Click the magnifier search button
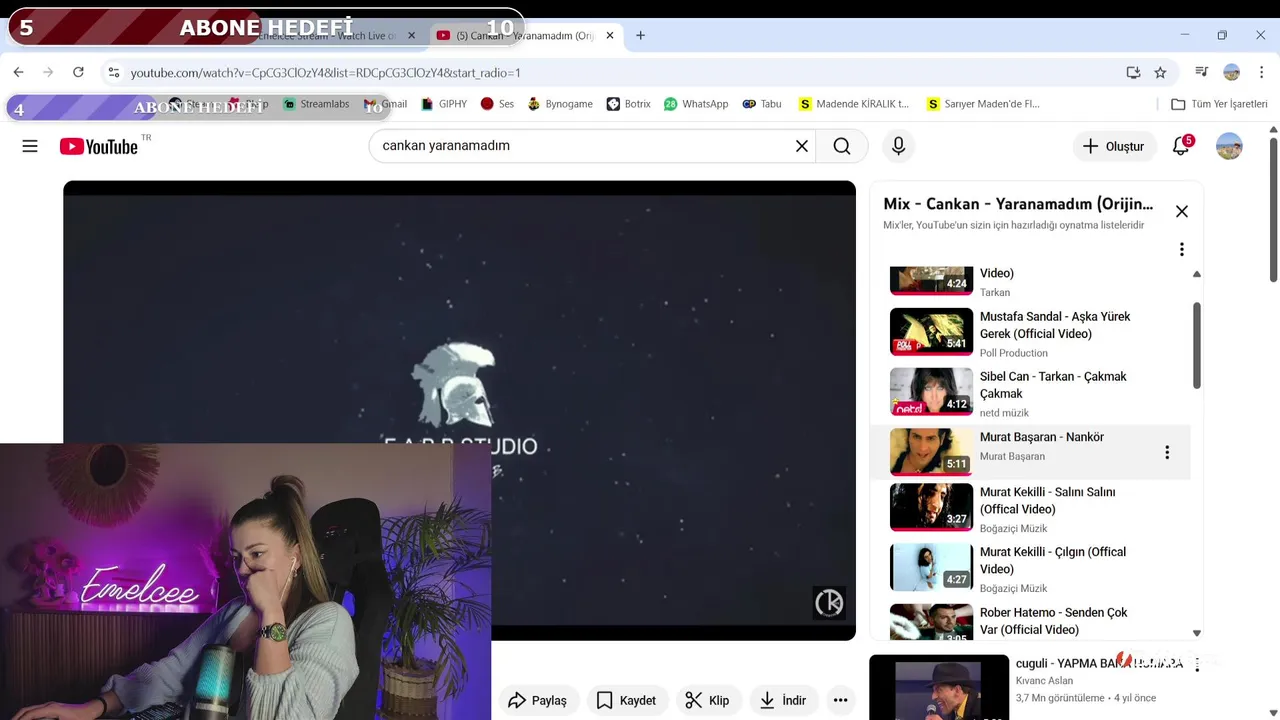This screenshot has height=720, width=1280. pyautogui.click(x=842, y=146)
